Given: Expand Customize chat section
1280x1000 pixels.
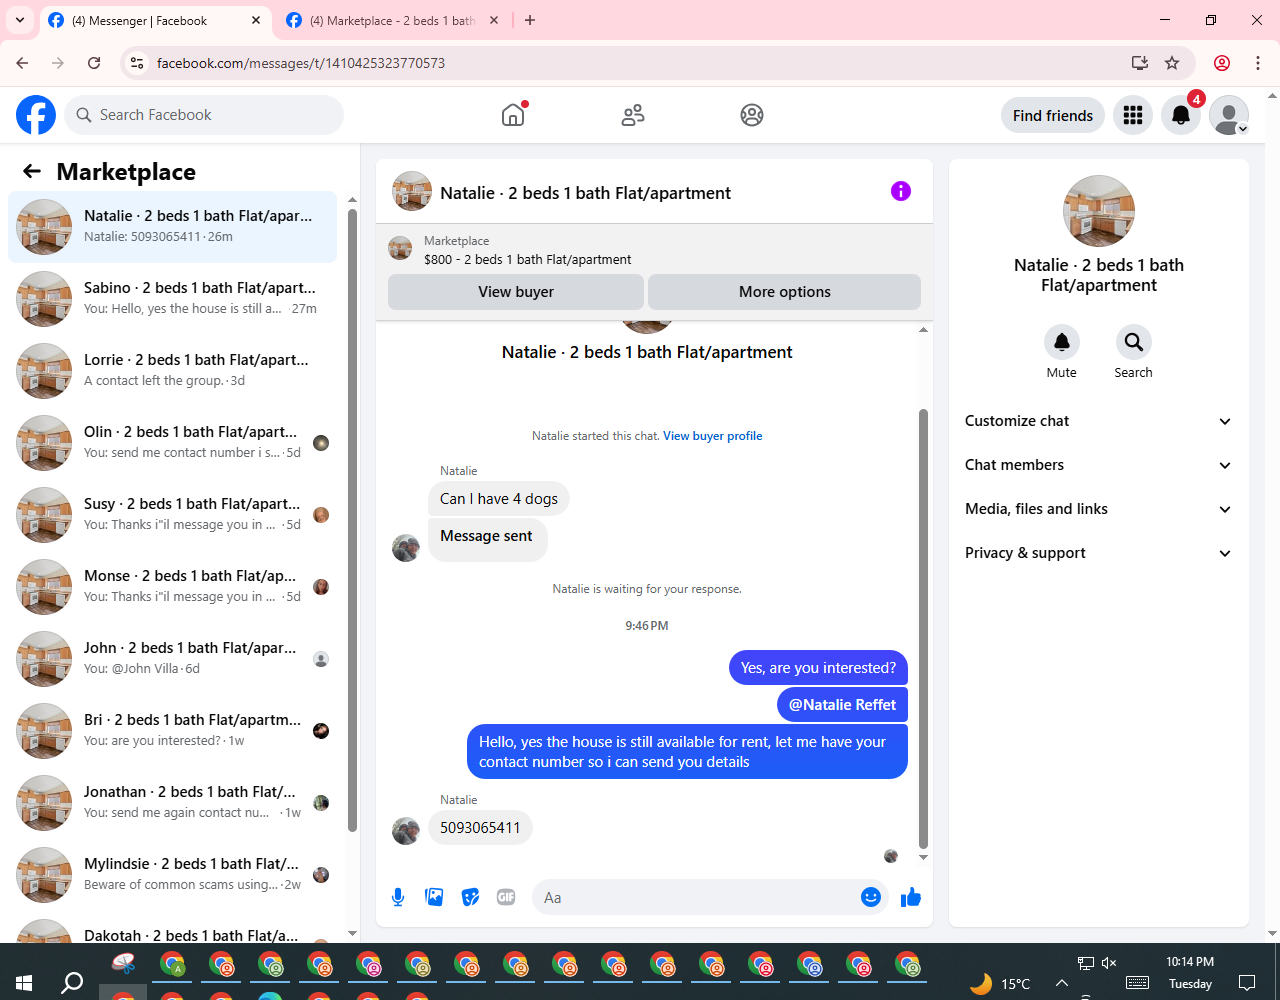Looking at the screenshot, I should 1099,421.
